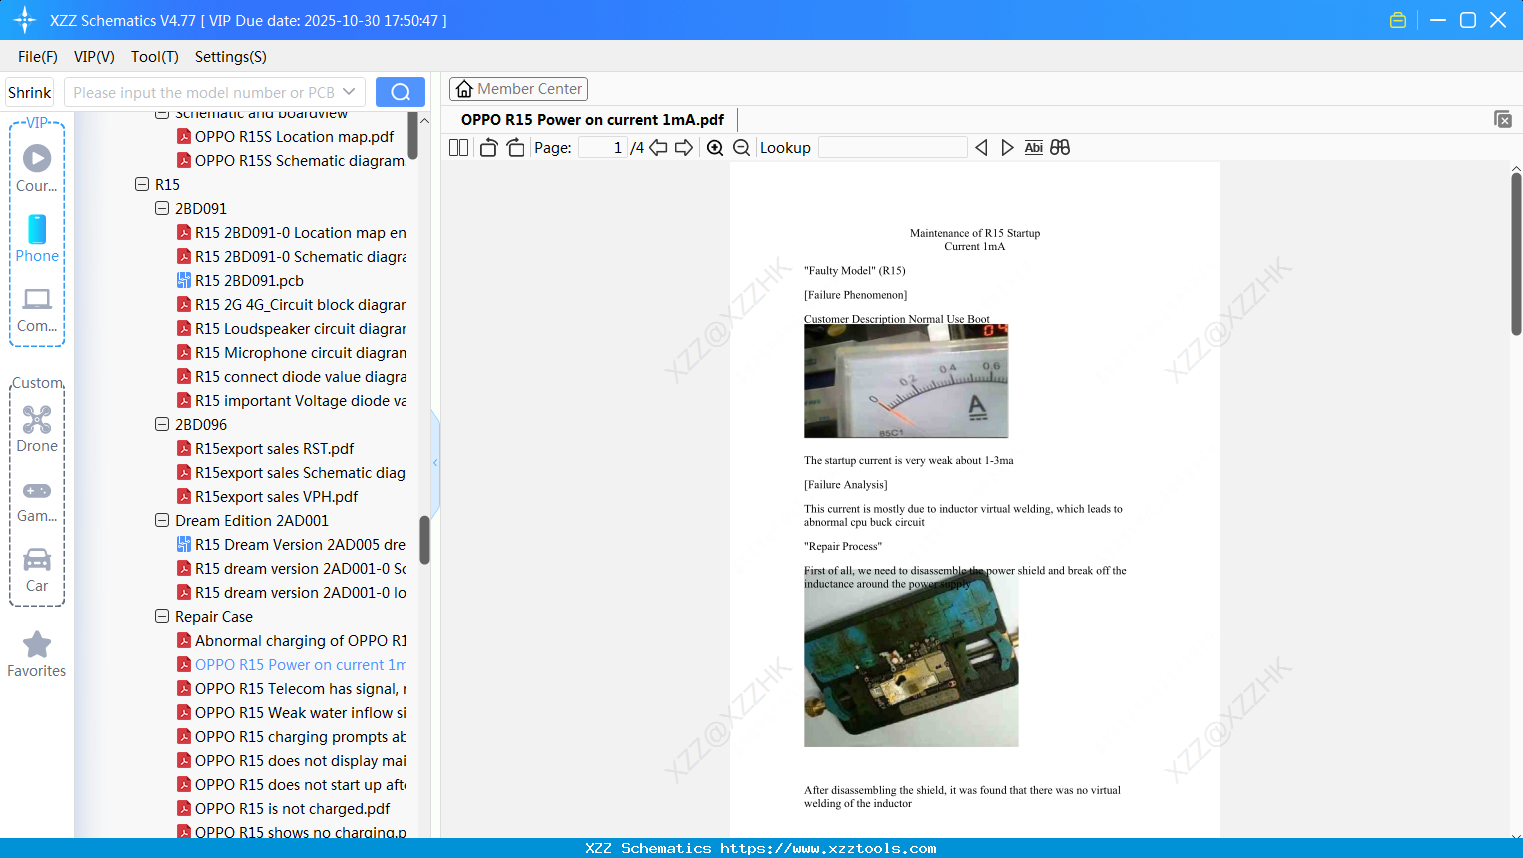Open the Tool(T) menu
Image resolution: width=1523 pixels, height=858 pixels.
pos(155,57)
